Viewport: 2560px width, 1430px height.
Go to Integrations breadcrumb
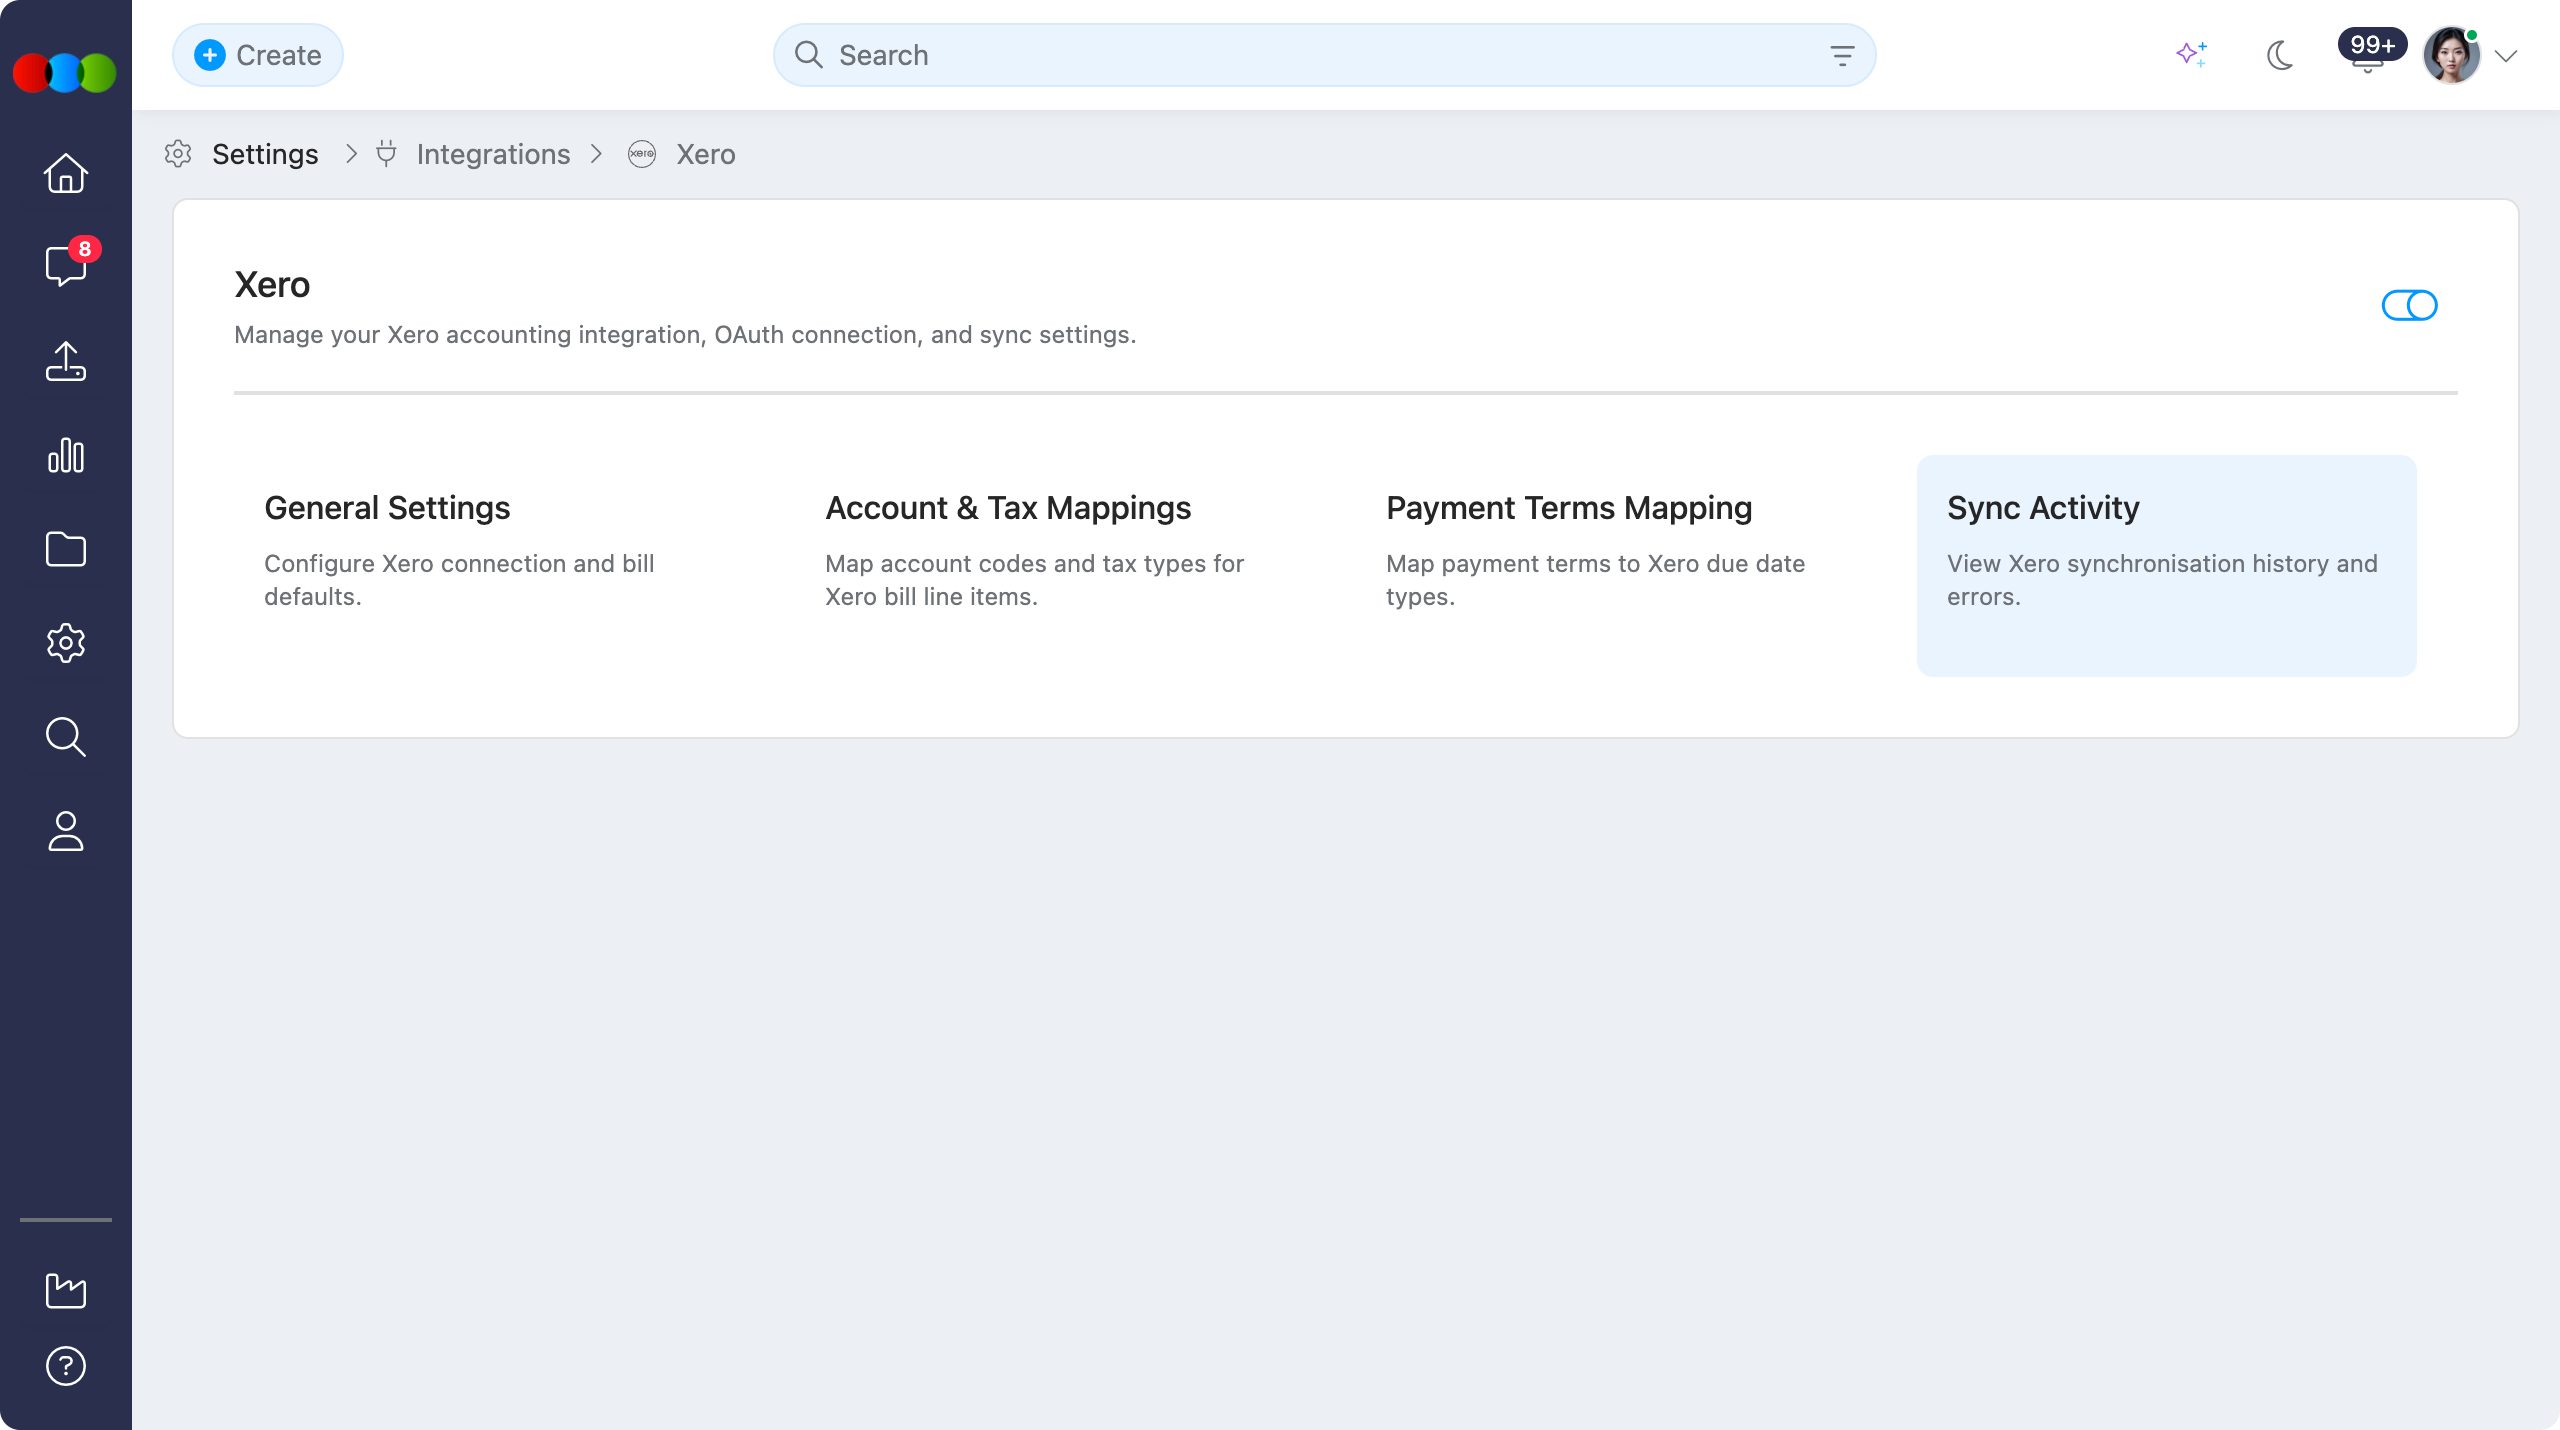pos(493,154)
